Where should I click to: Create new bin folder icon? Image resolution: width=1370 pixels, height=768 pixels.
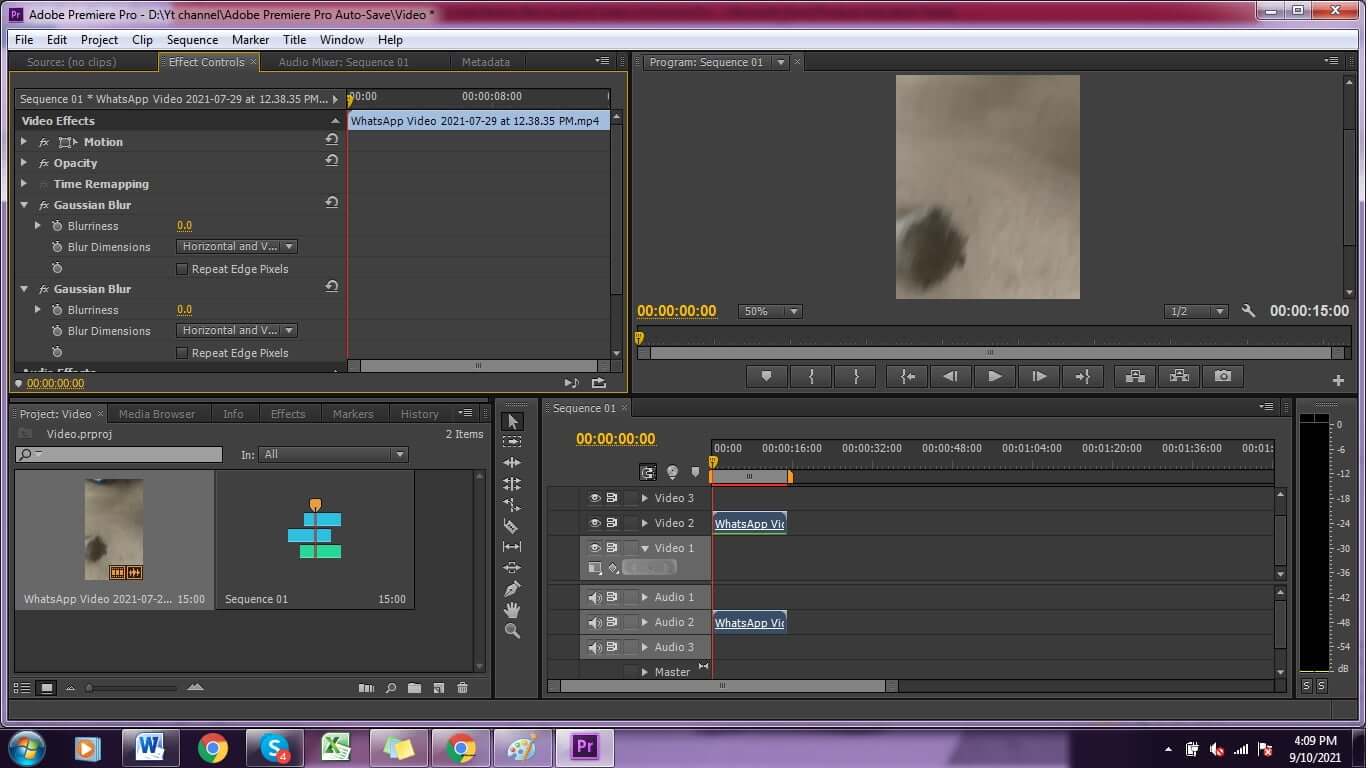pyautogui.click(x=413, y=688)
